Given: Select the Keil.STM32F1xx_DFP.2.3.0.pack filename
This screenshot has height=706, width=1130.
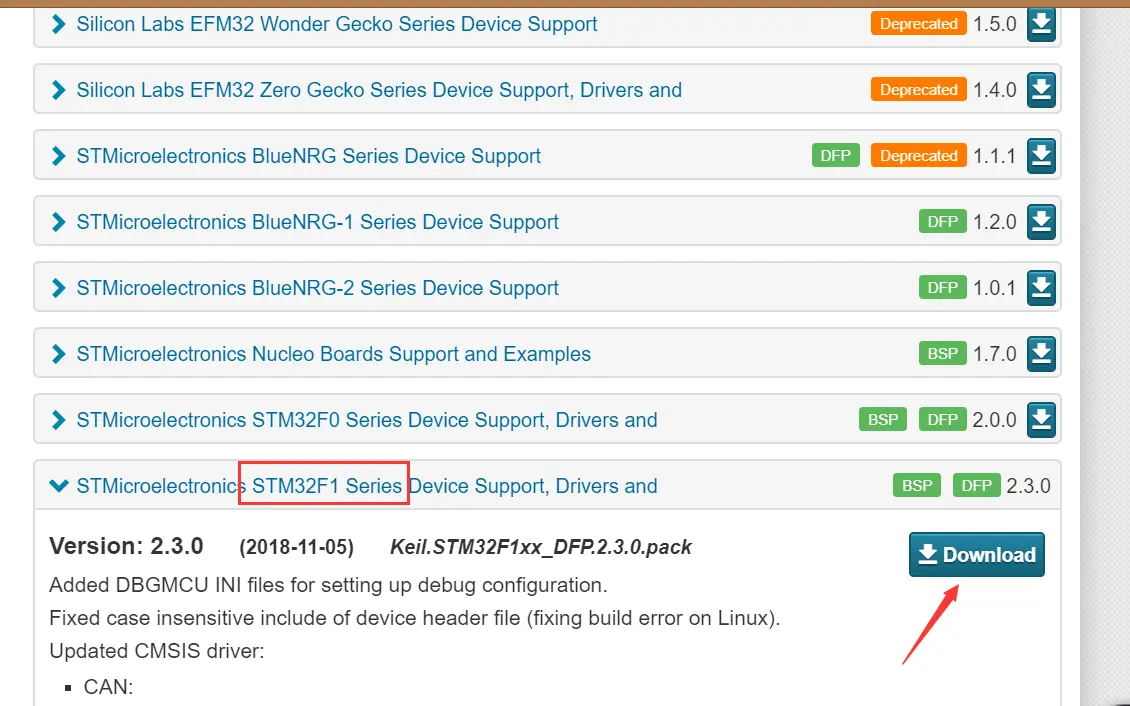Looking at the screenshot, I should point(540,548).
